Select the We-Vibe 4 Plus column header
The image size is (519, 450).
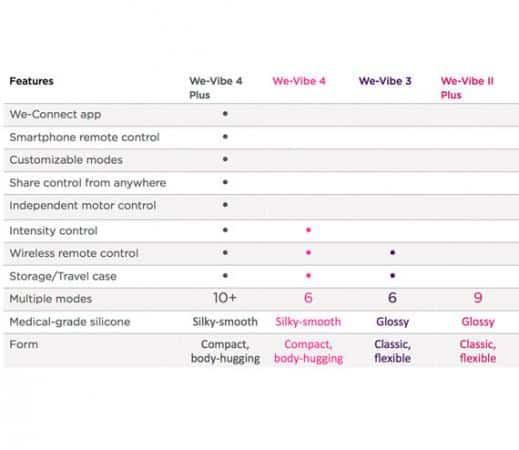pos(215,88)
